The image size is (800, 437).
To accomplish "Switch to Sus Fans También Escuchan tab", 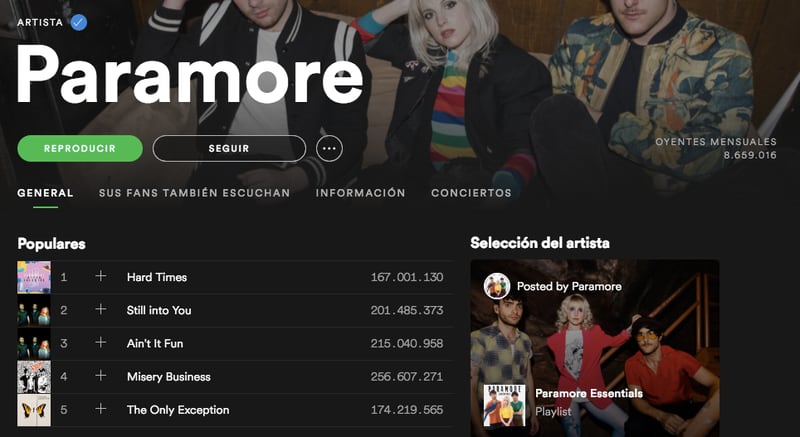I will [194, 193].
